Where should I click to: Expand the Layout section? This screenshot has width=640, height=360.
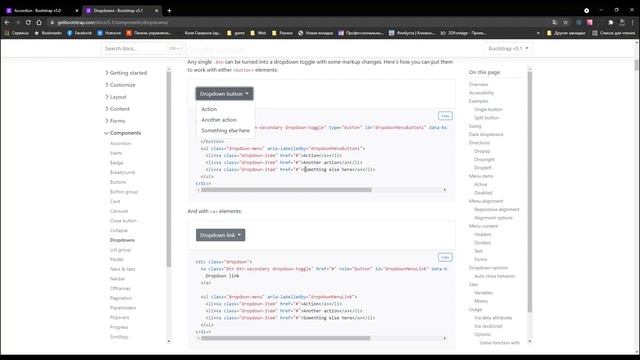[x=116, y=97]
